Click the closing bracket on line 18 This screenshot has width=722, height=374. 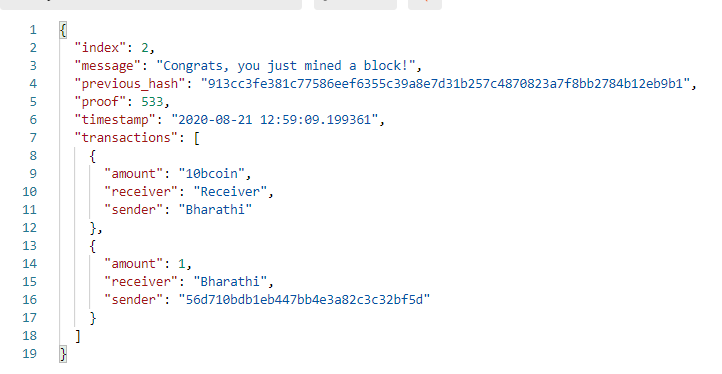[x=78, y=336]
